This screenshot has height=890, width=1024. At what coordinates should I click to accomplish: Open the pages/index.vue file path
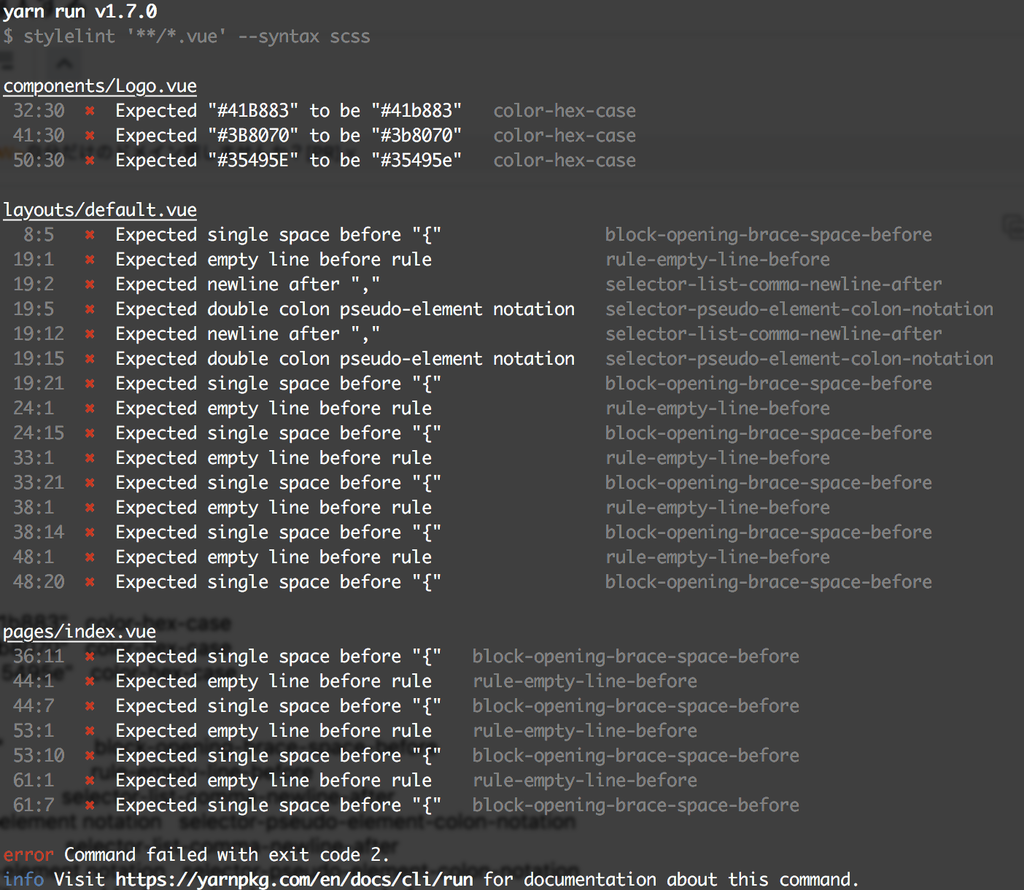[x=80, y=632]
